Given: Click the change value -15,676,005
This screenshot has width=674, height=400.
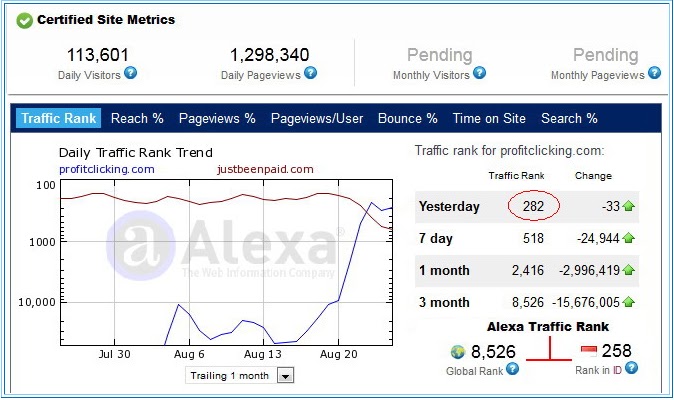Looking at the screenshot, I should coord(586,302).
